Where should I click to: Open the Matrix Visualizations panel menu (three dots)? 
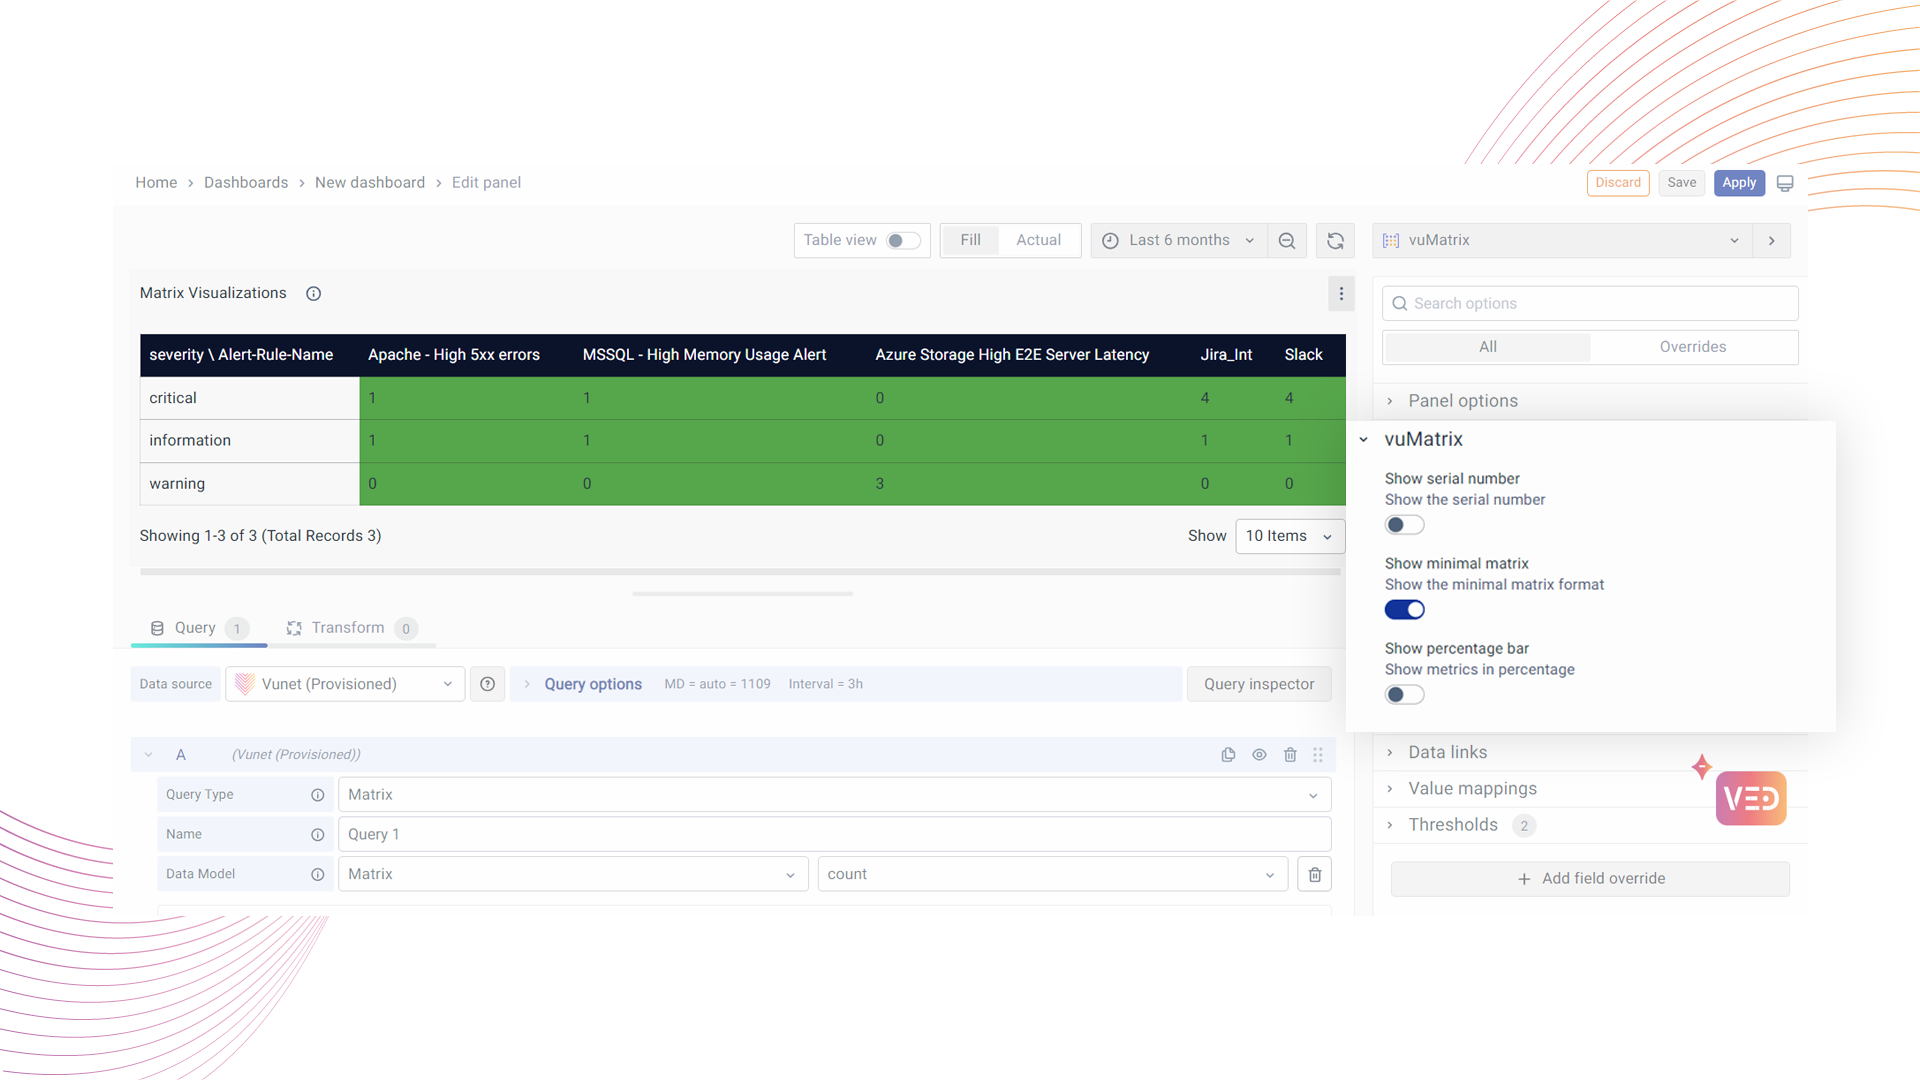click(1341, 294)
